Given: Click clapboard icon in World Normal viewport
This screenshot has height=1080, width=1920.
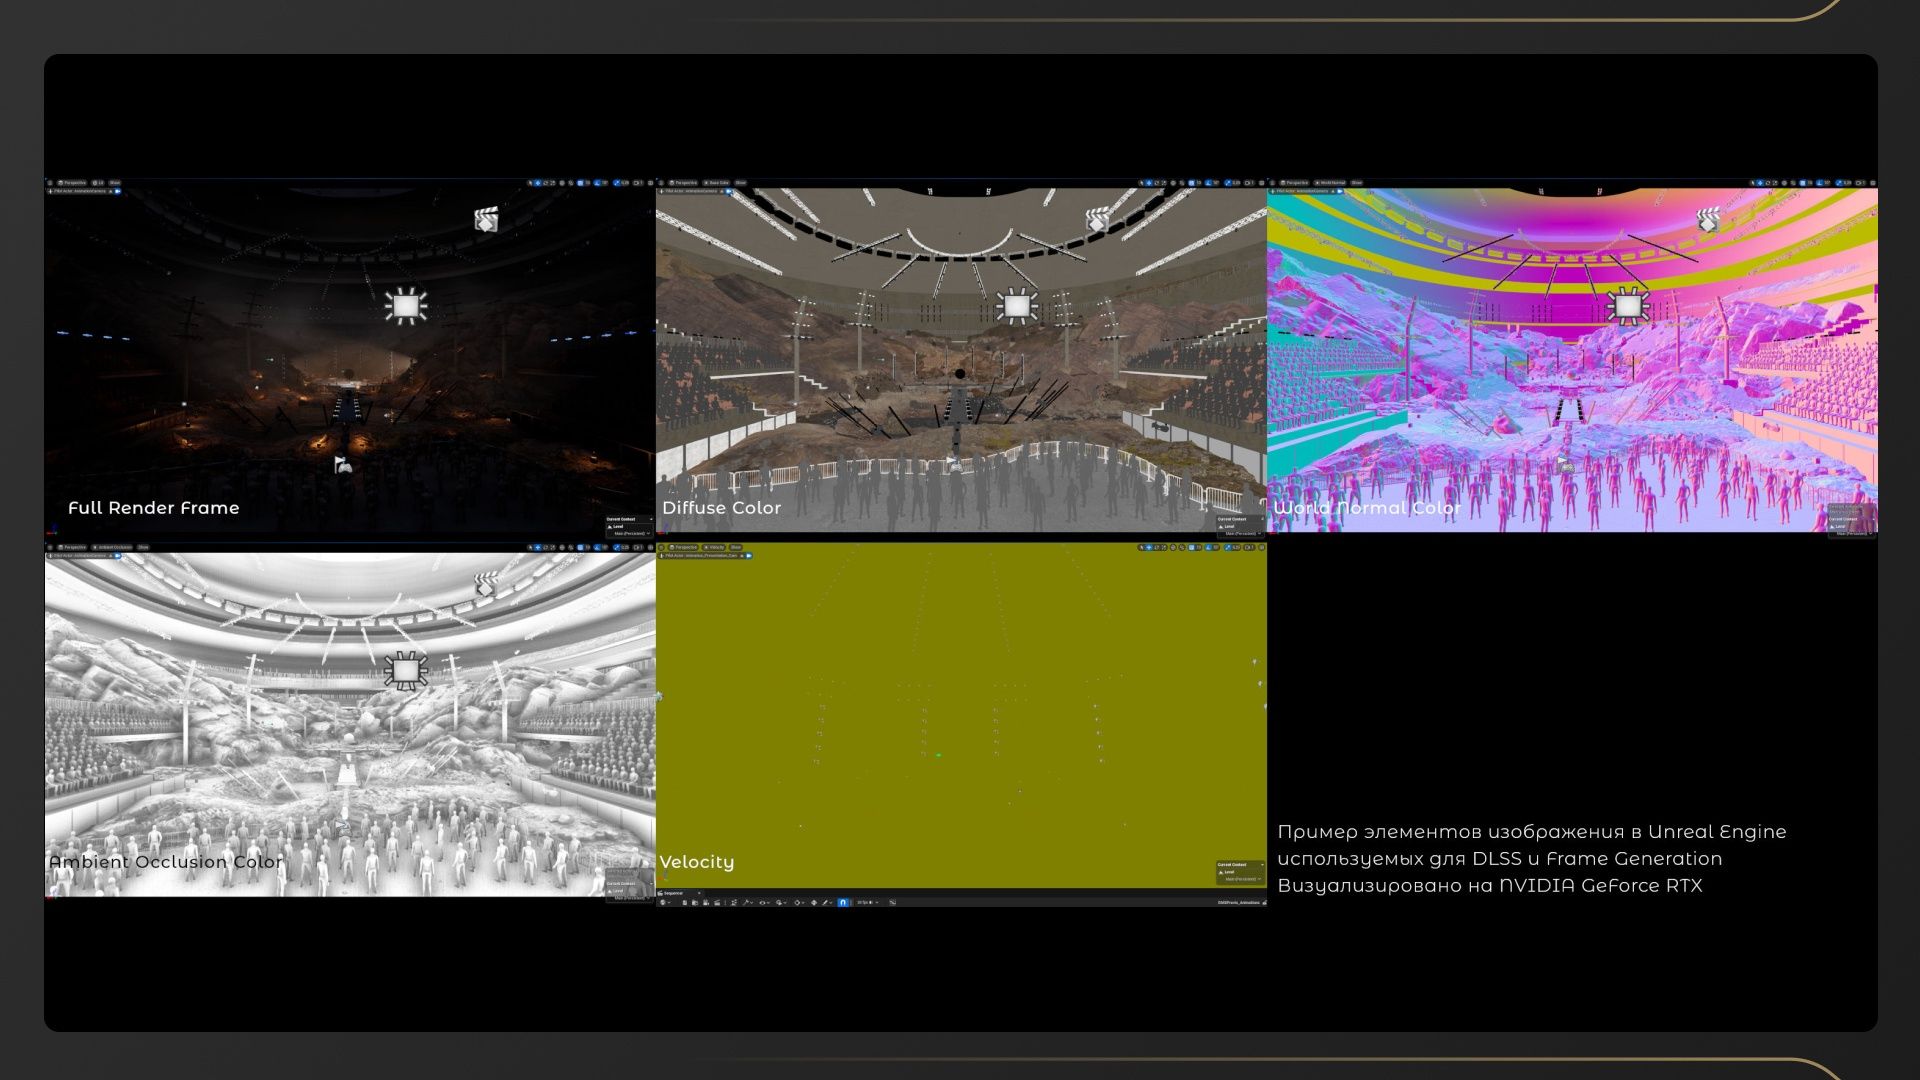Looking at the screenshot, I should point(1709,219).
